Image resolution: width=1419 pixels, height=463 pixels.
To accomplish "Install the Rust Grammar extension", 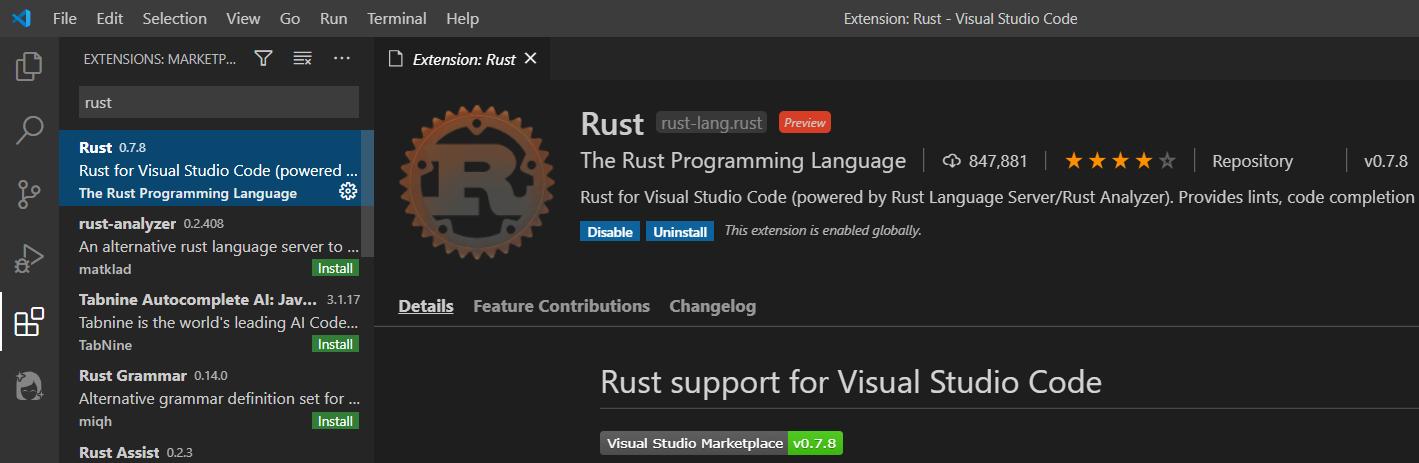I will click(335, 421).
